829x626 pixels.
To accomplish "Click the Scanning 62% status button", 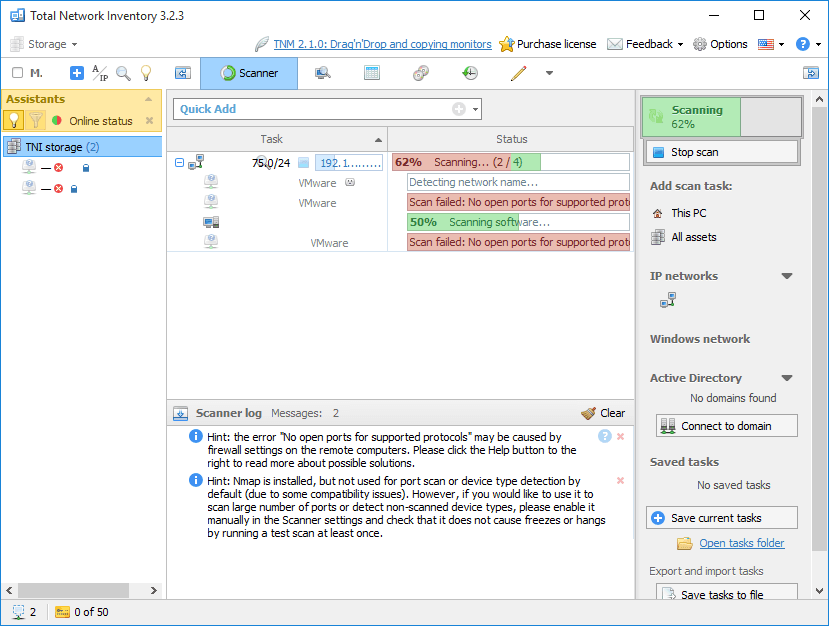I will [722, 117].
